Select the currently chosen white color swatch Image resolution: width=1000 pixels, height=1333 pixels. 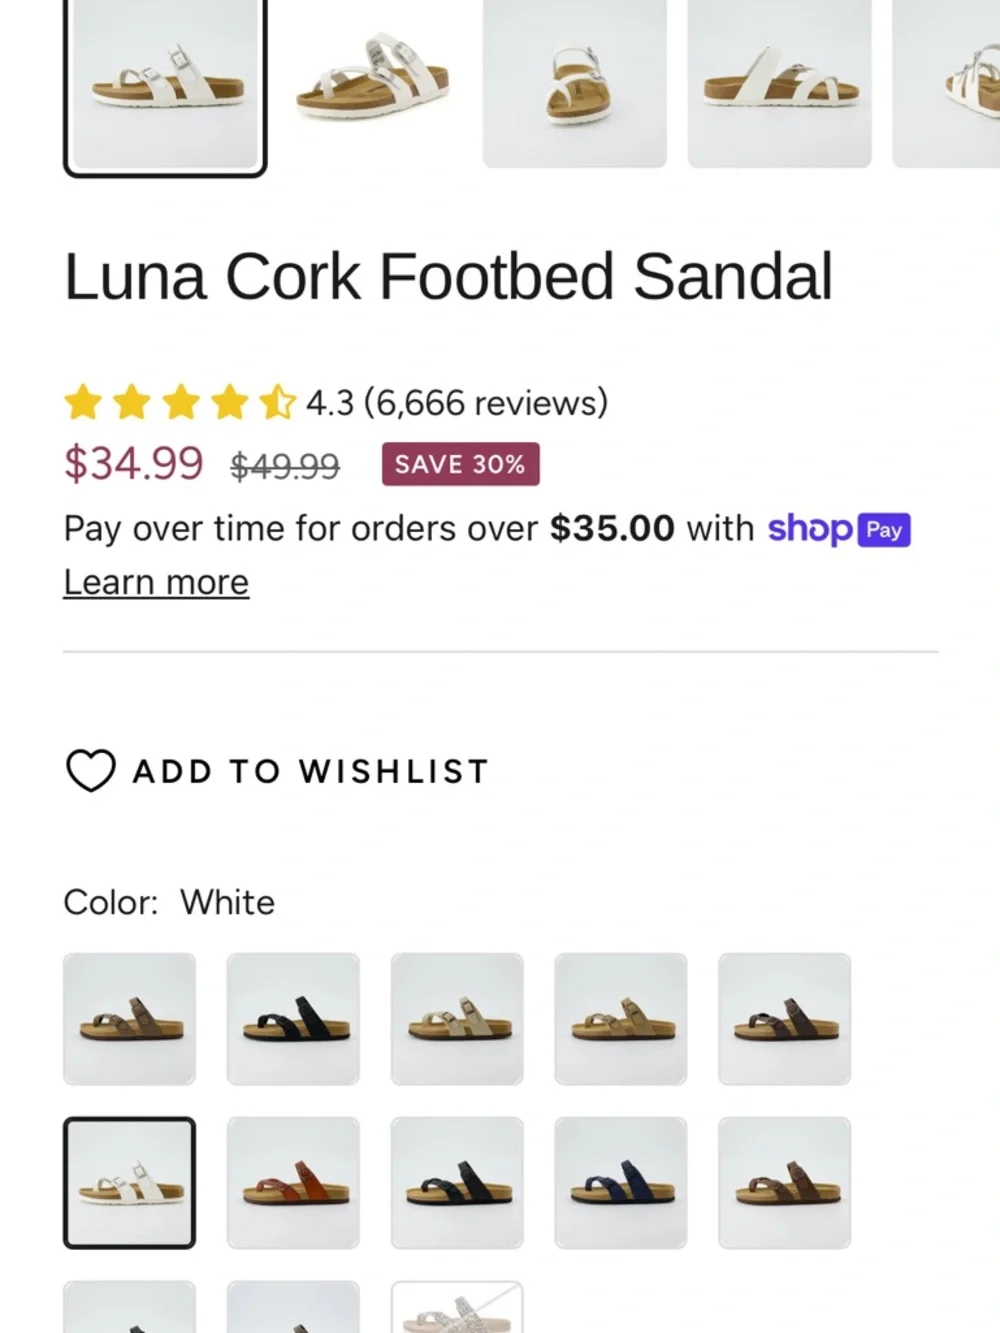(x=129, y=1183)
